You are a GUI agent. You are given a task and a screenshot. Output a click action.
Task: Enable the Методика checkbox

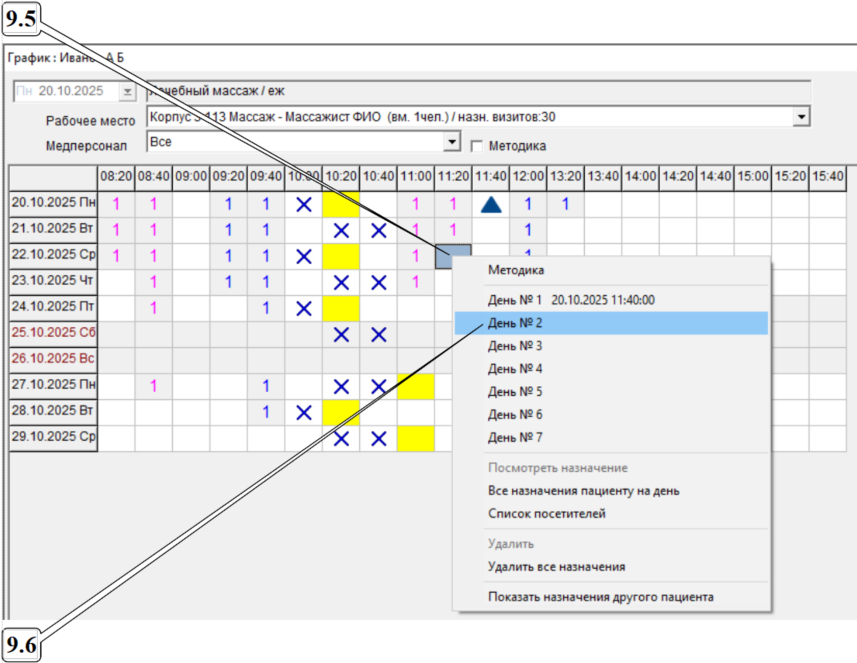point(476,145)
